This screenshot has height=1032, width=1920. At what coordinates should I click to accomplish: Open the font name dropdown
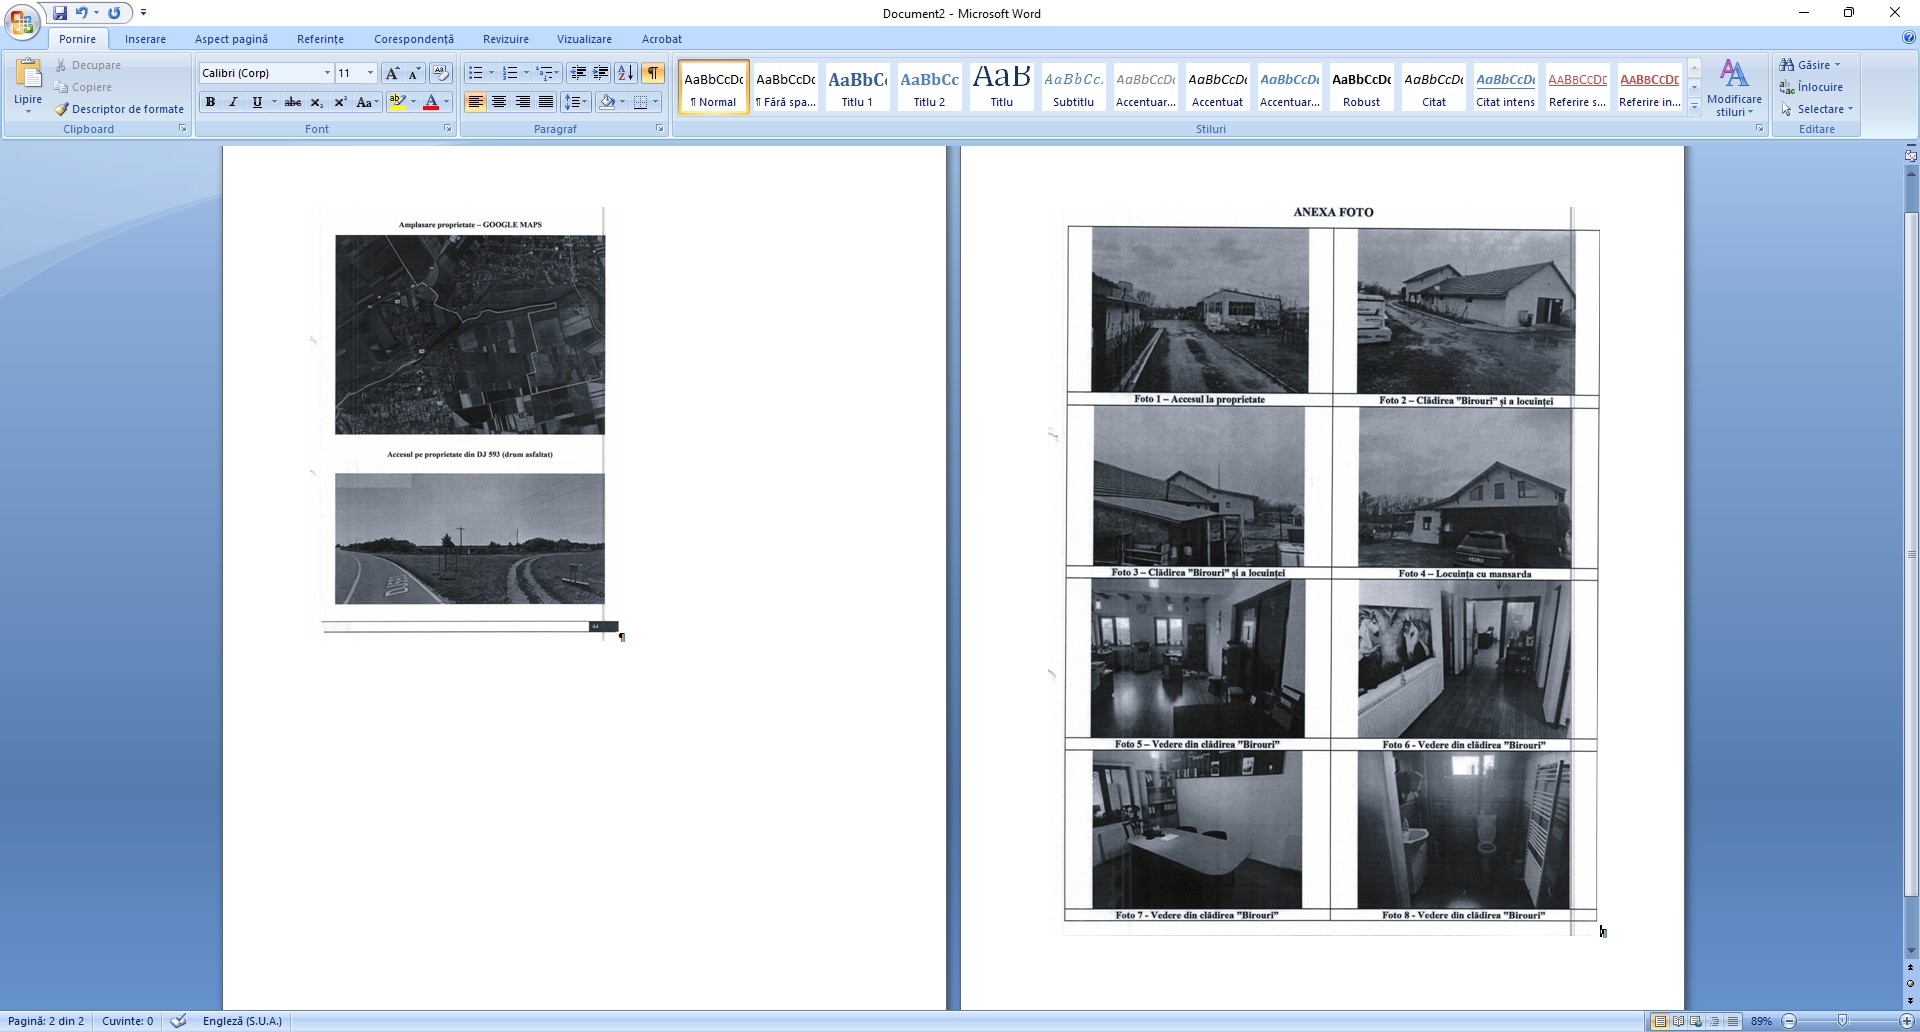tap(326, 73)
